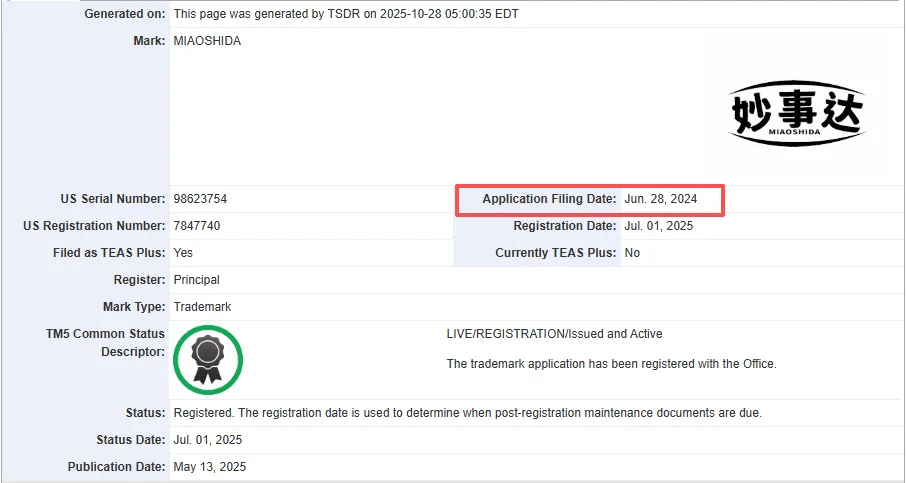Click the US Serial Number label
Screen dimensions: 906x483
point(113,200)
